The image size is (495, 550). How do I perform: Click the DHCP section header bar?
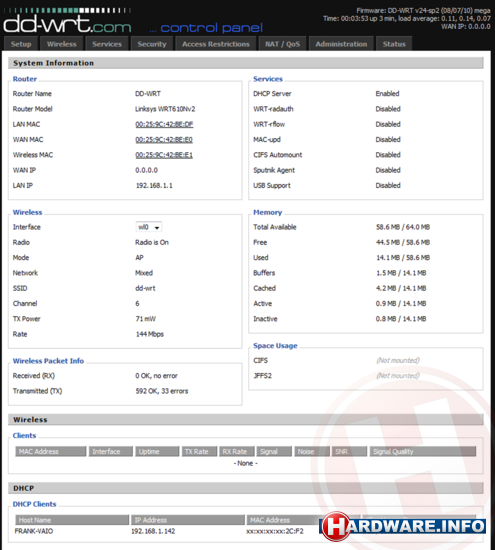(x=246, y=488)
